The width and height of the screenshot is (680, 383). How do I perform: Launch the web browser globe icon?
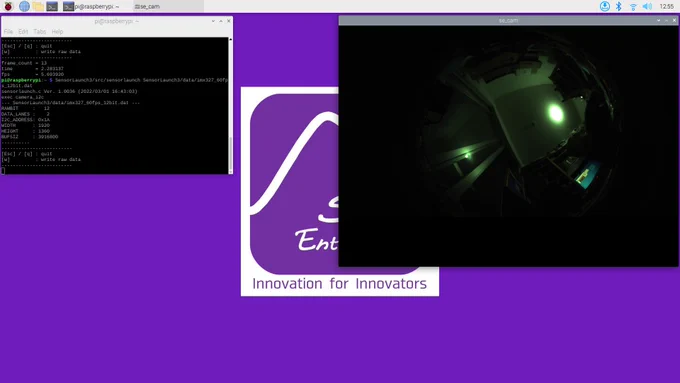coord(24,6)
